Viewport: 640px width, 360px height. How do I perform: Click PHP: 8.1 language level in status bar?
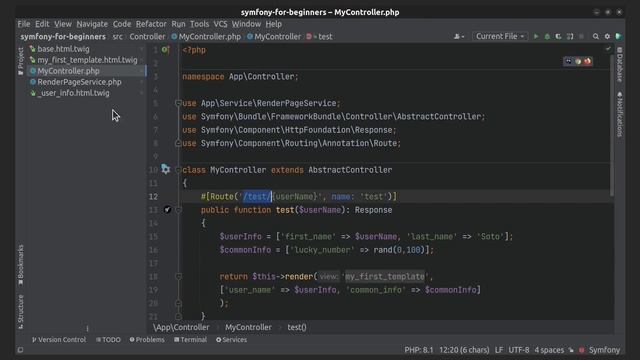[x=418, y=350]
